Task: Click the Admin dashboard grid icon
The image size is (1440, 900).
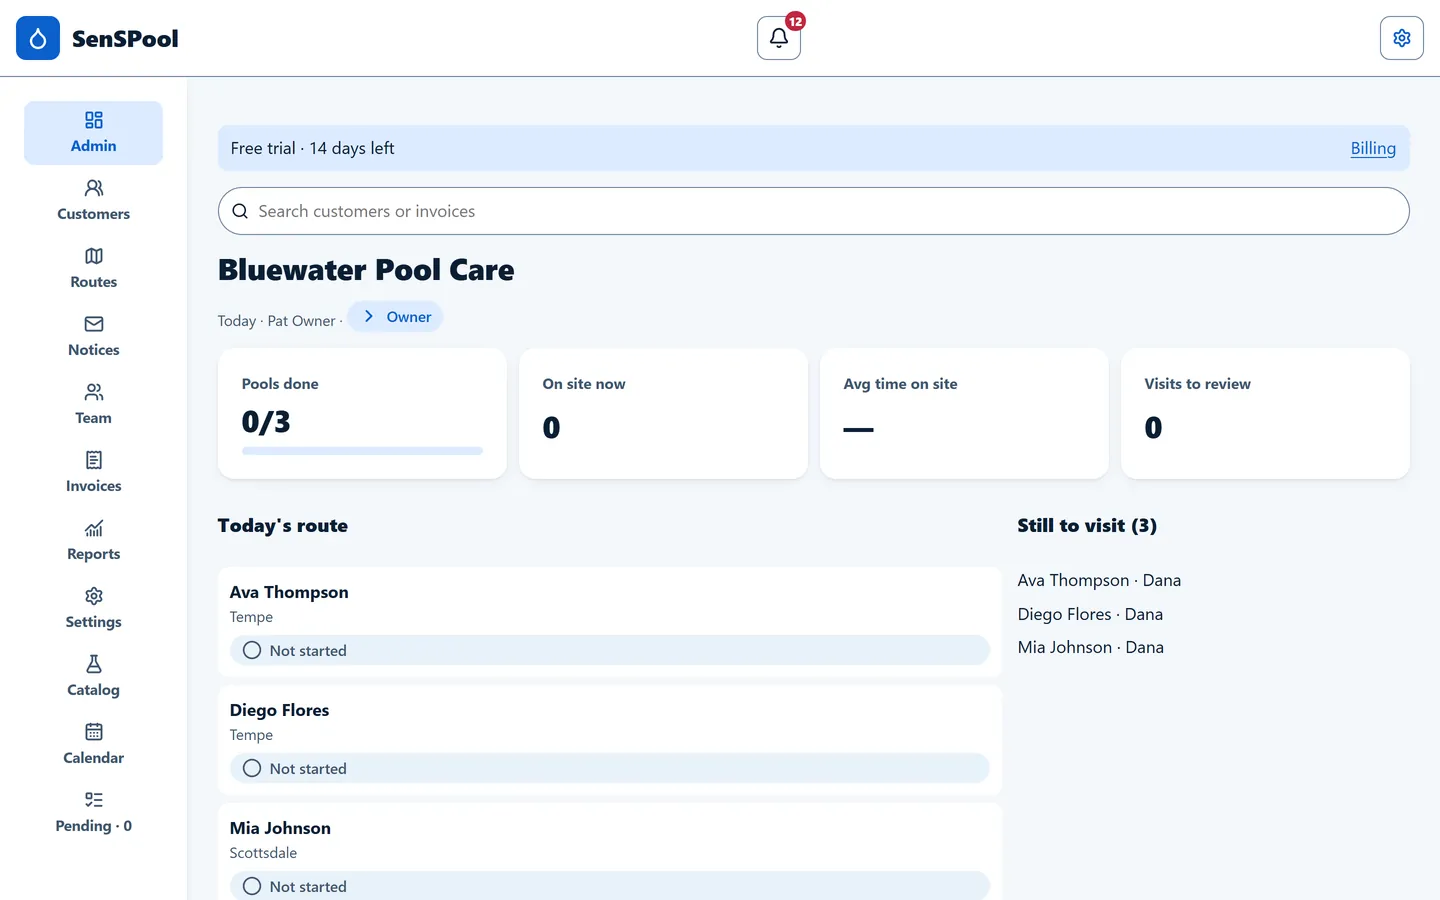Action: (x=94, y=120)
